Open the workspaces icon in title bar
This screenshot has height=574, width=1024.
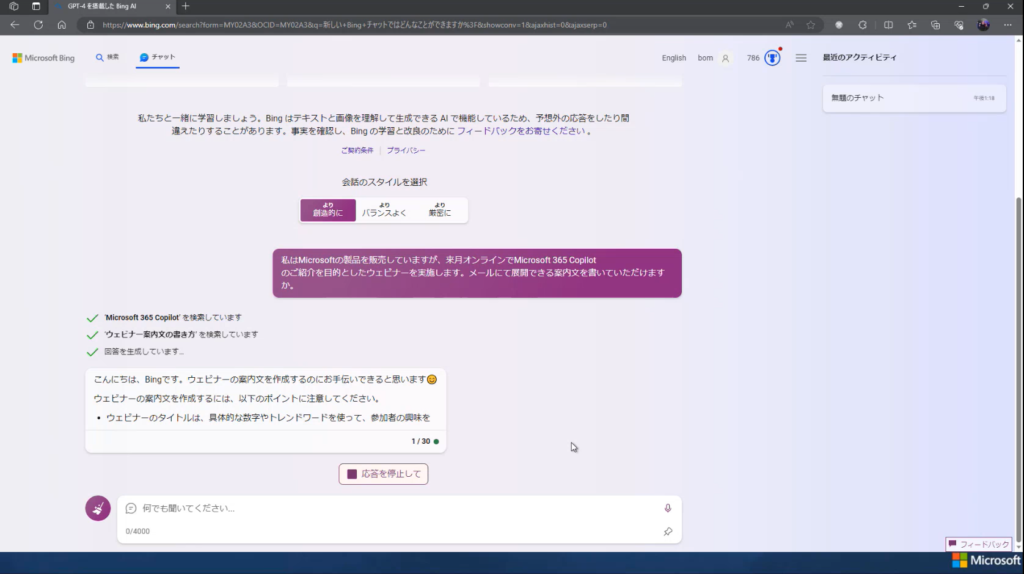[x=14, y=6]
